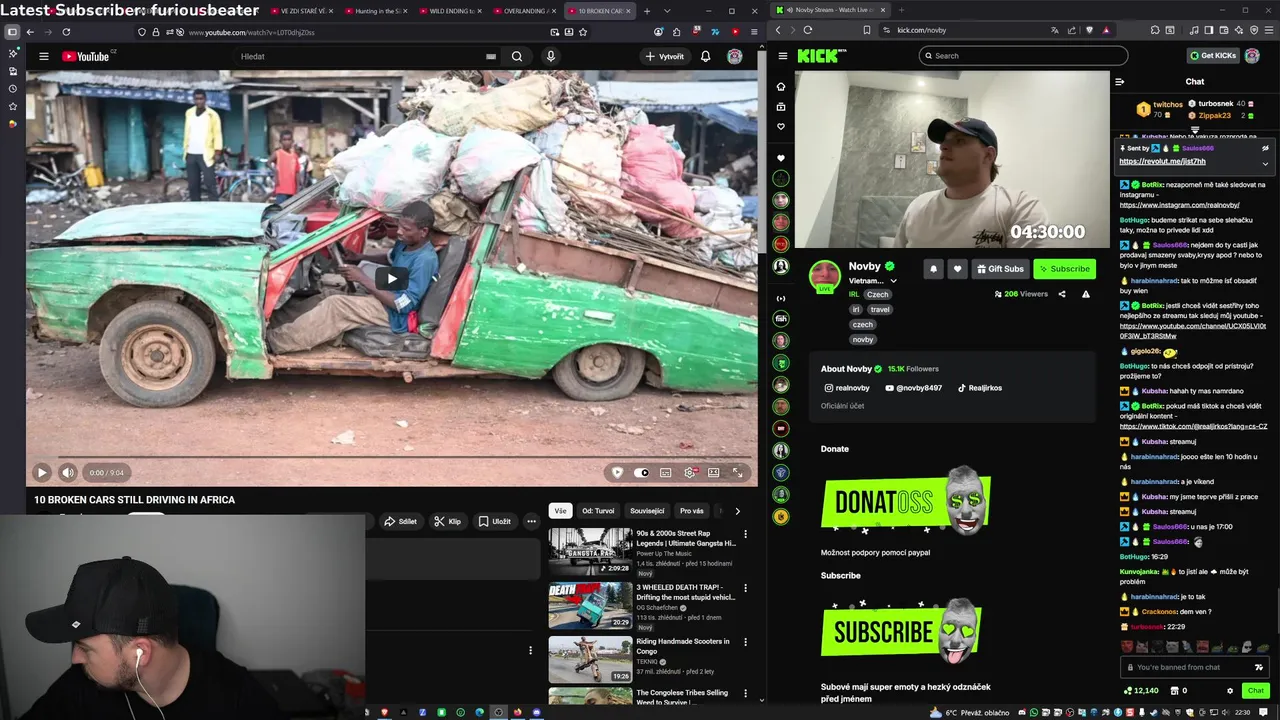This screenshot has height=720, width=1280.
Task: Enter YouTube fullscreen mode
Action: (x=738, y=473)
